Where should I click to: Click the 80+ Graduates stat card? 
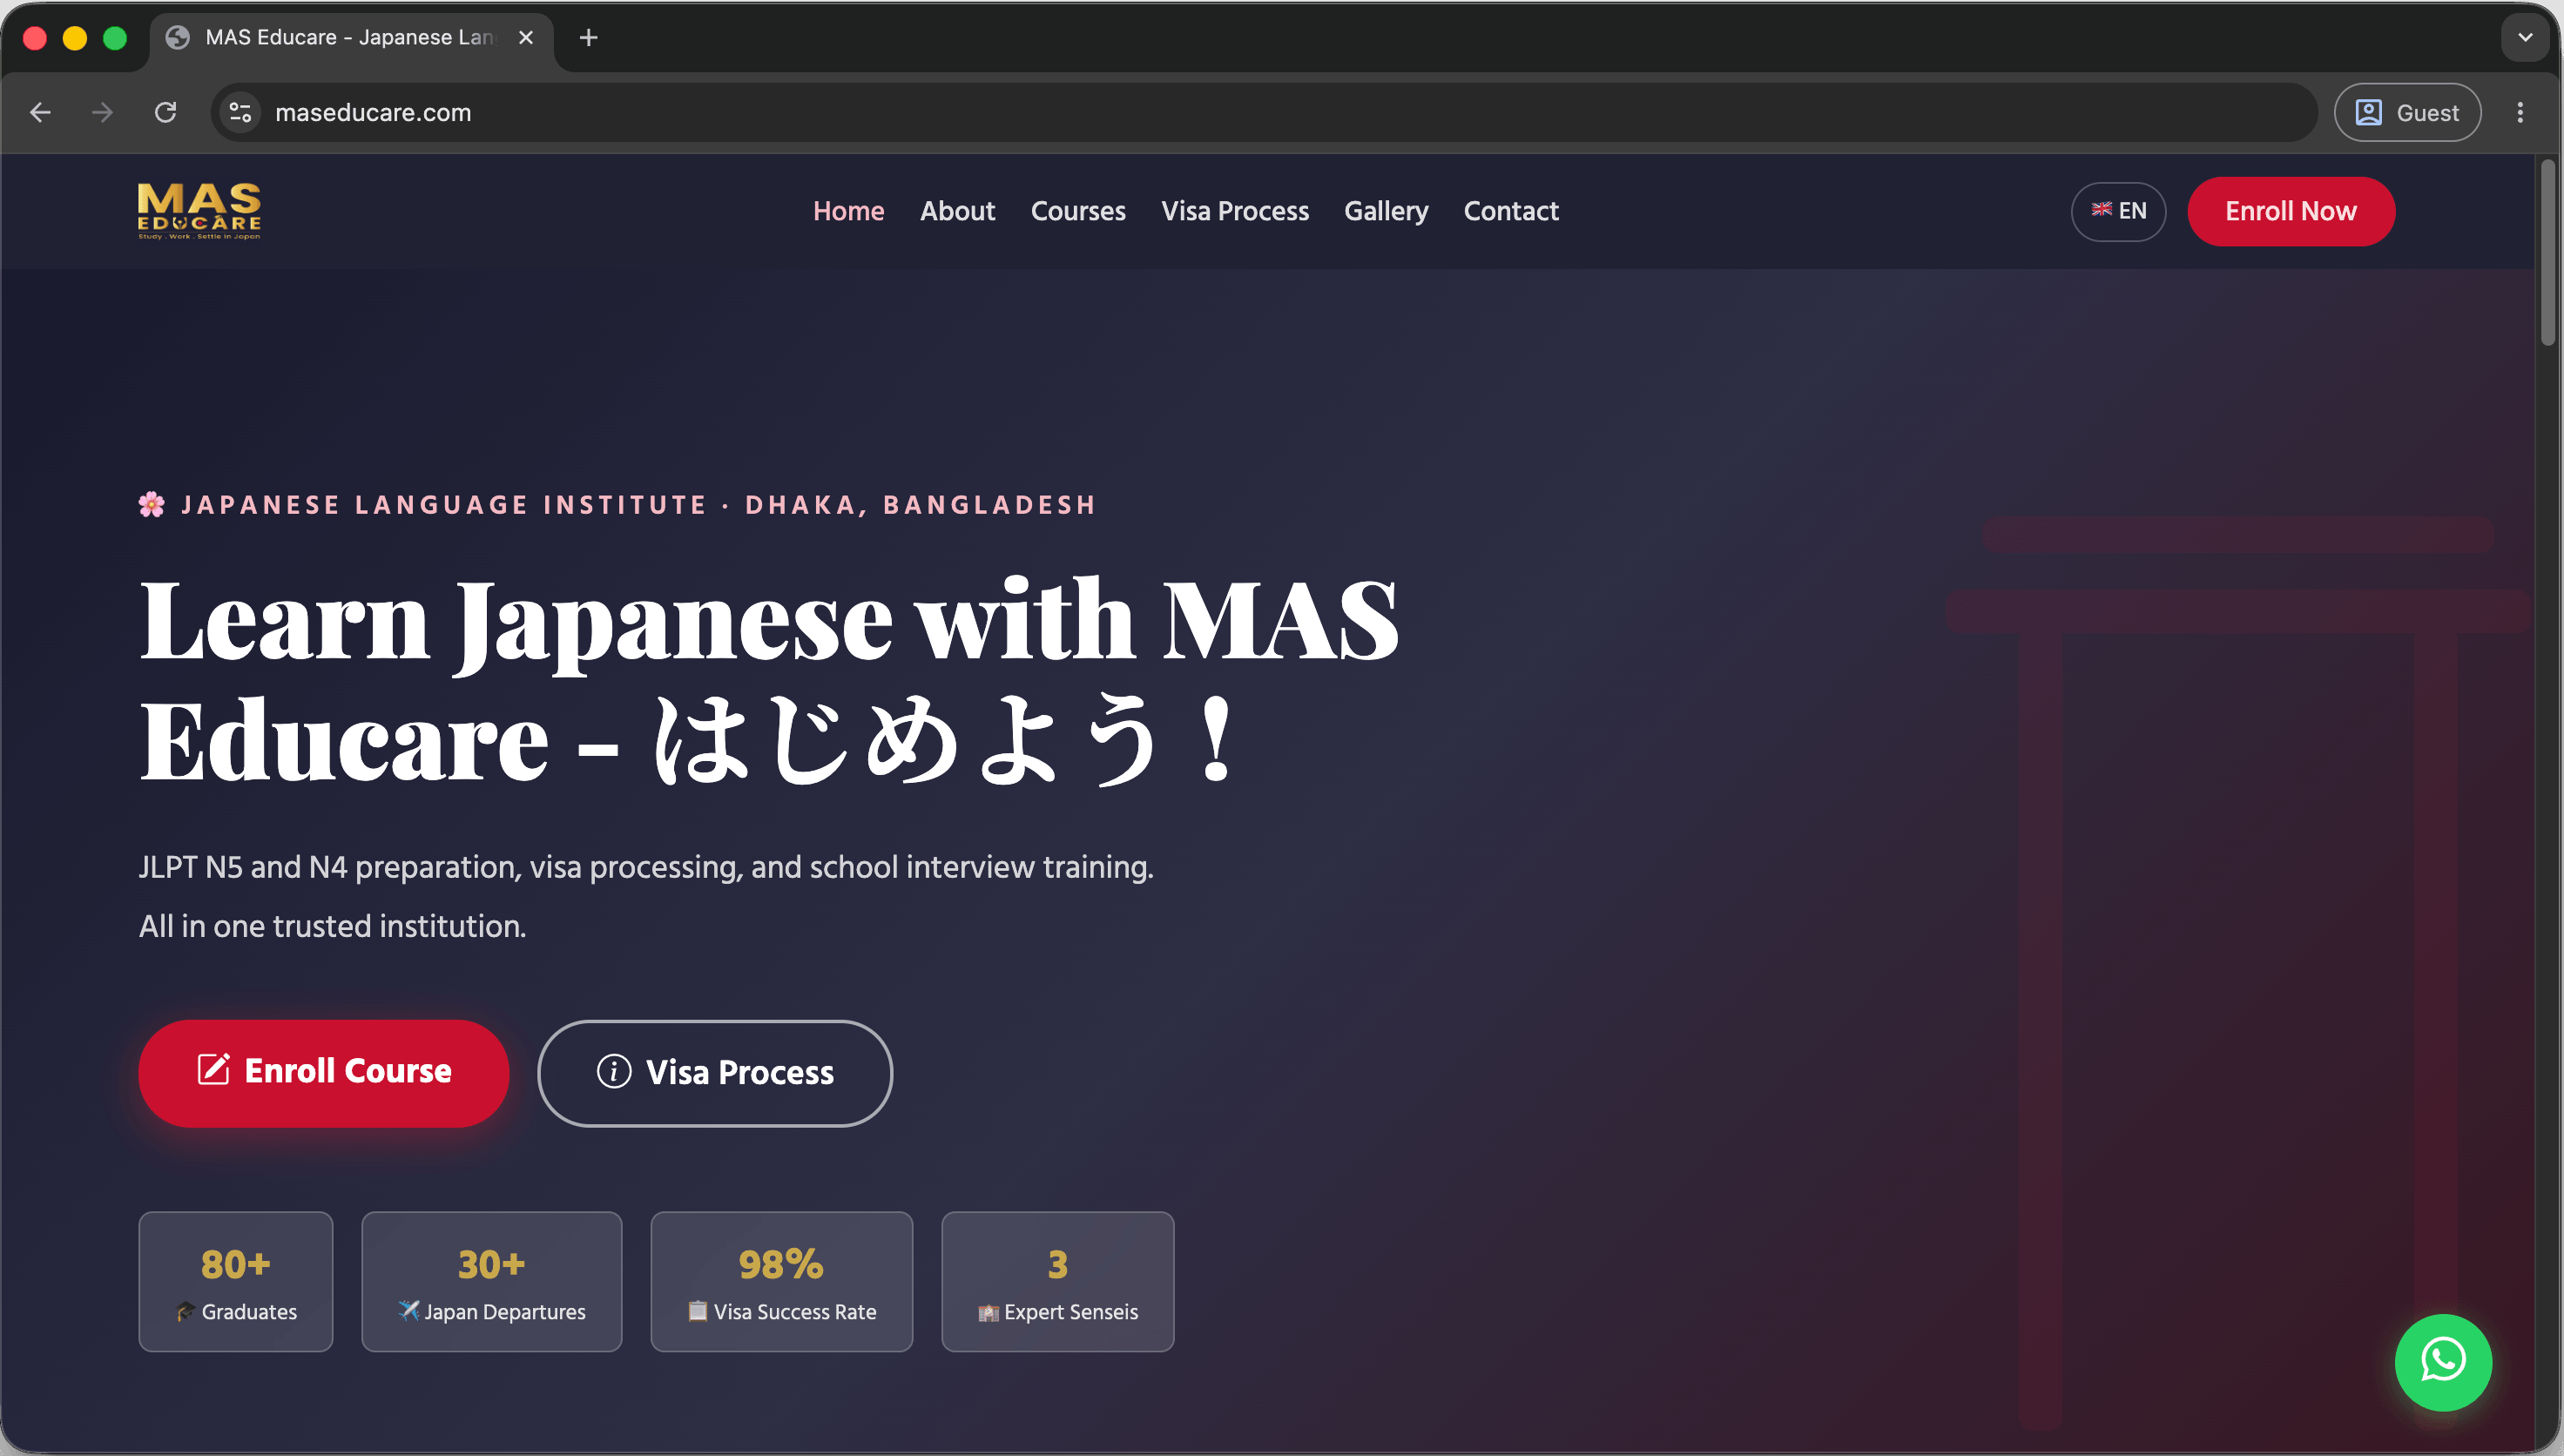click(x=236, y=1281)
